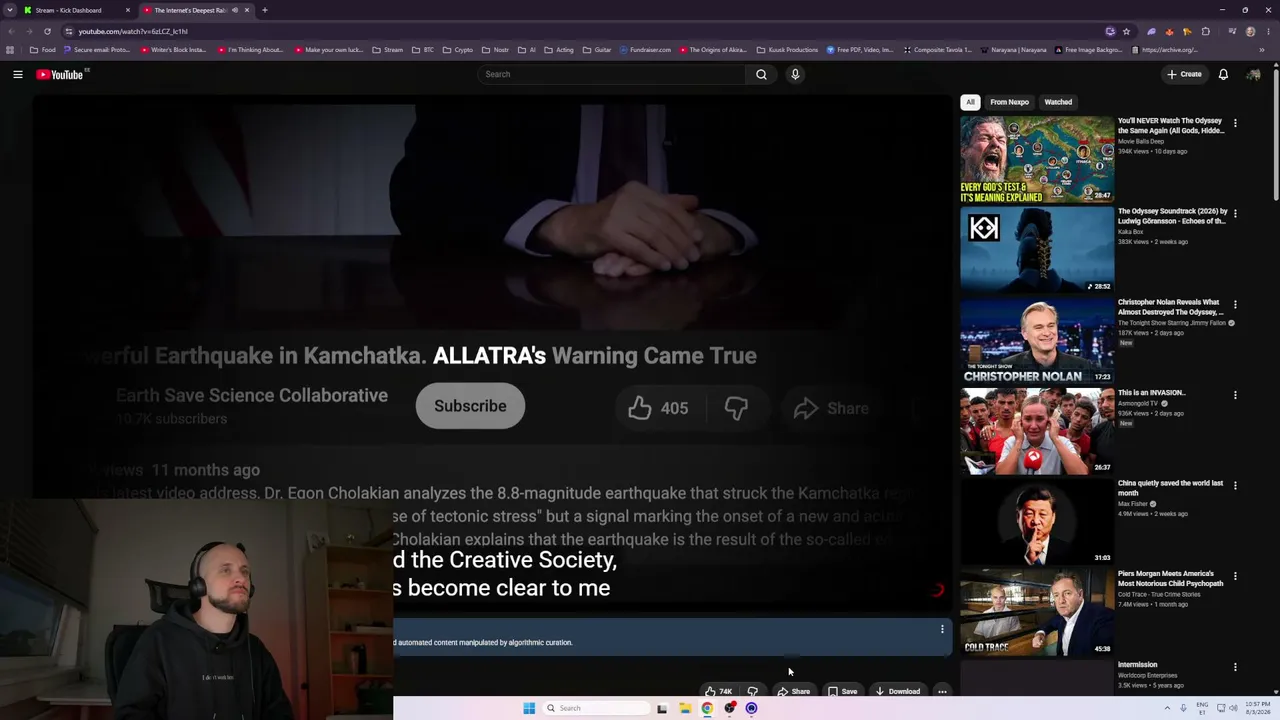The image size is (1280, 720).
Task: Open File Explorer from the taskbar
Action: [x=685, y=708]
